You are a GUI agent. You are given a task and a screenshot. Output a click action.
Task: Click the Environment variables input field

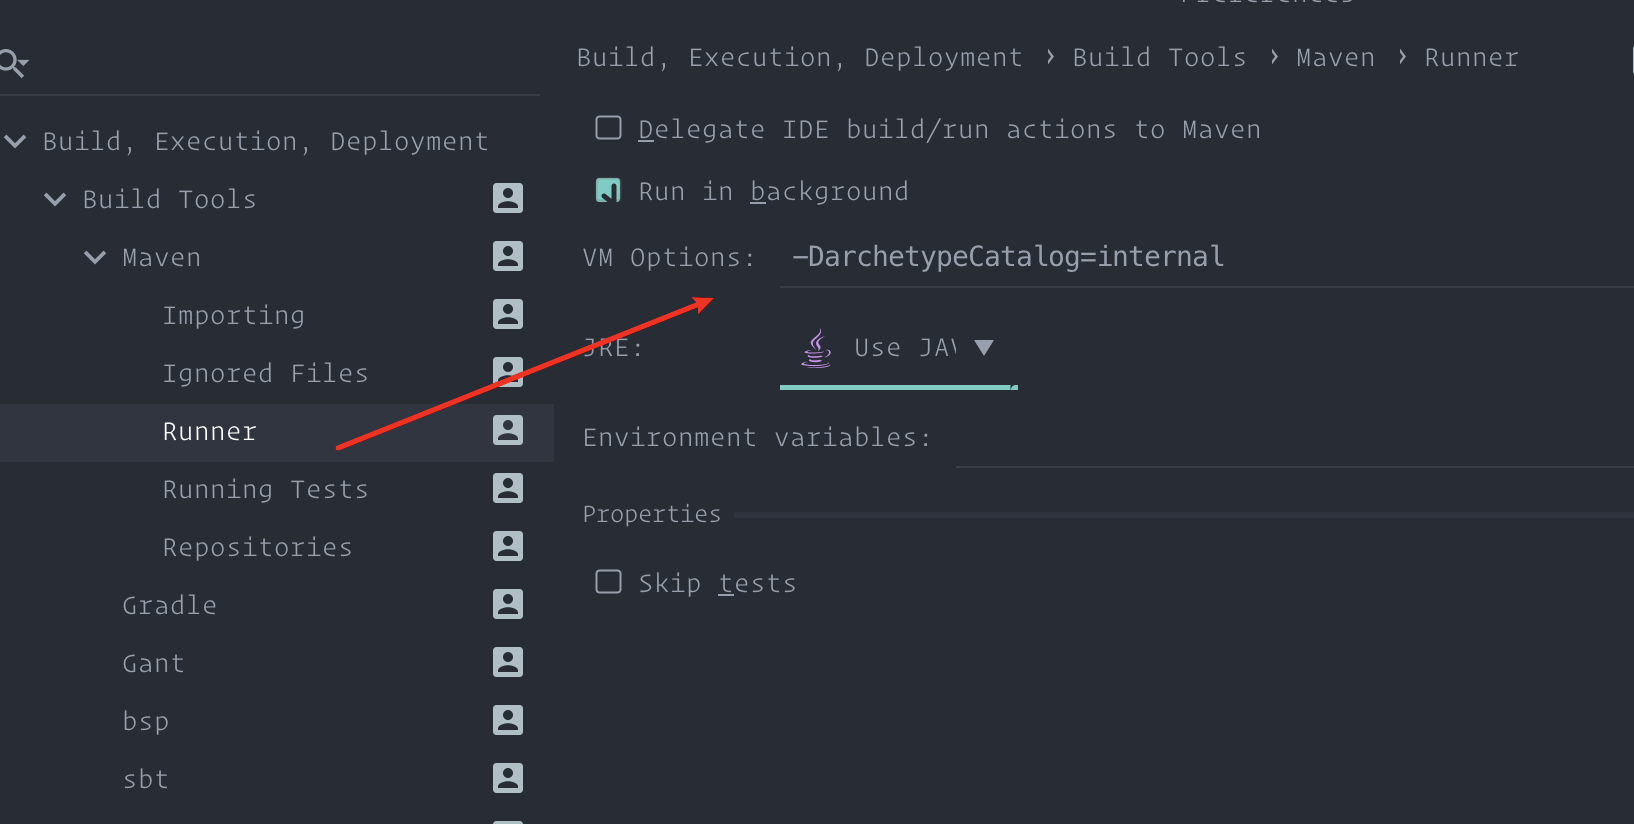coord(1295,438)
